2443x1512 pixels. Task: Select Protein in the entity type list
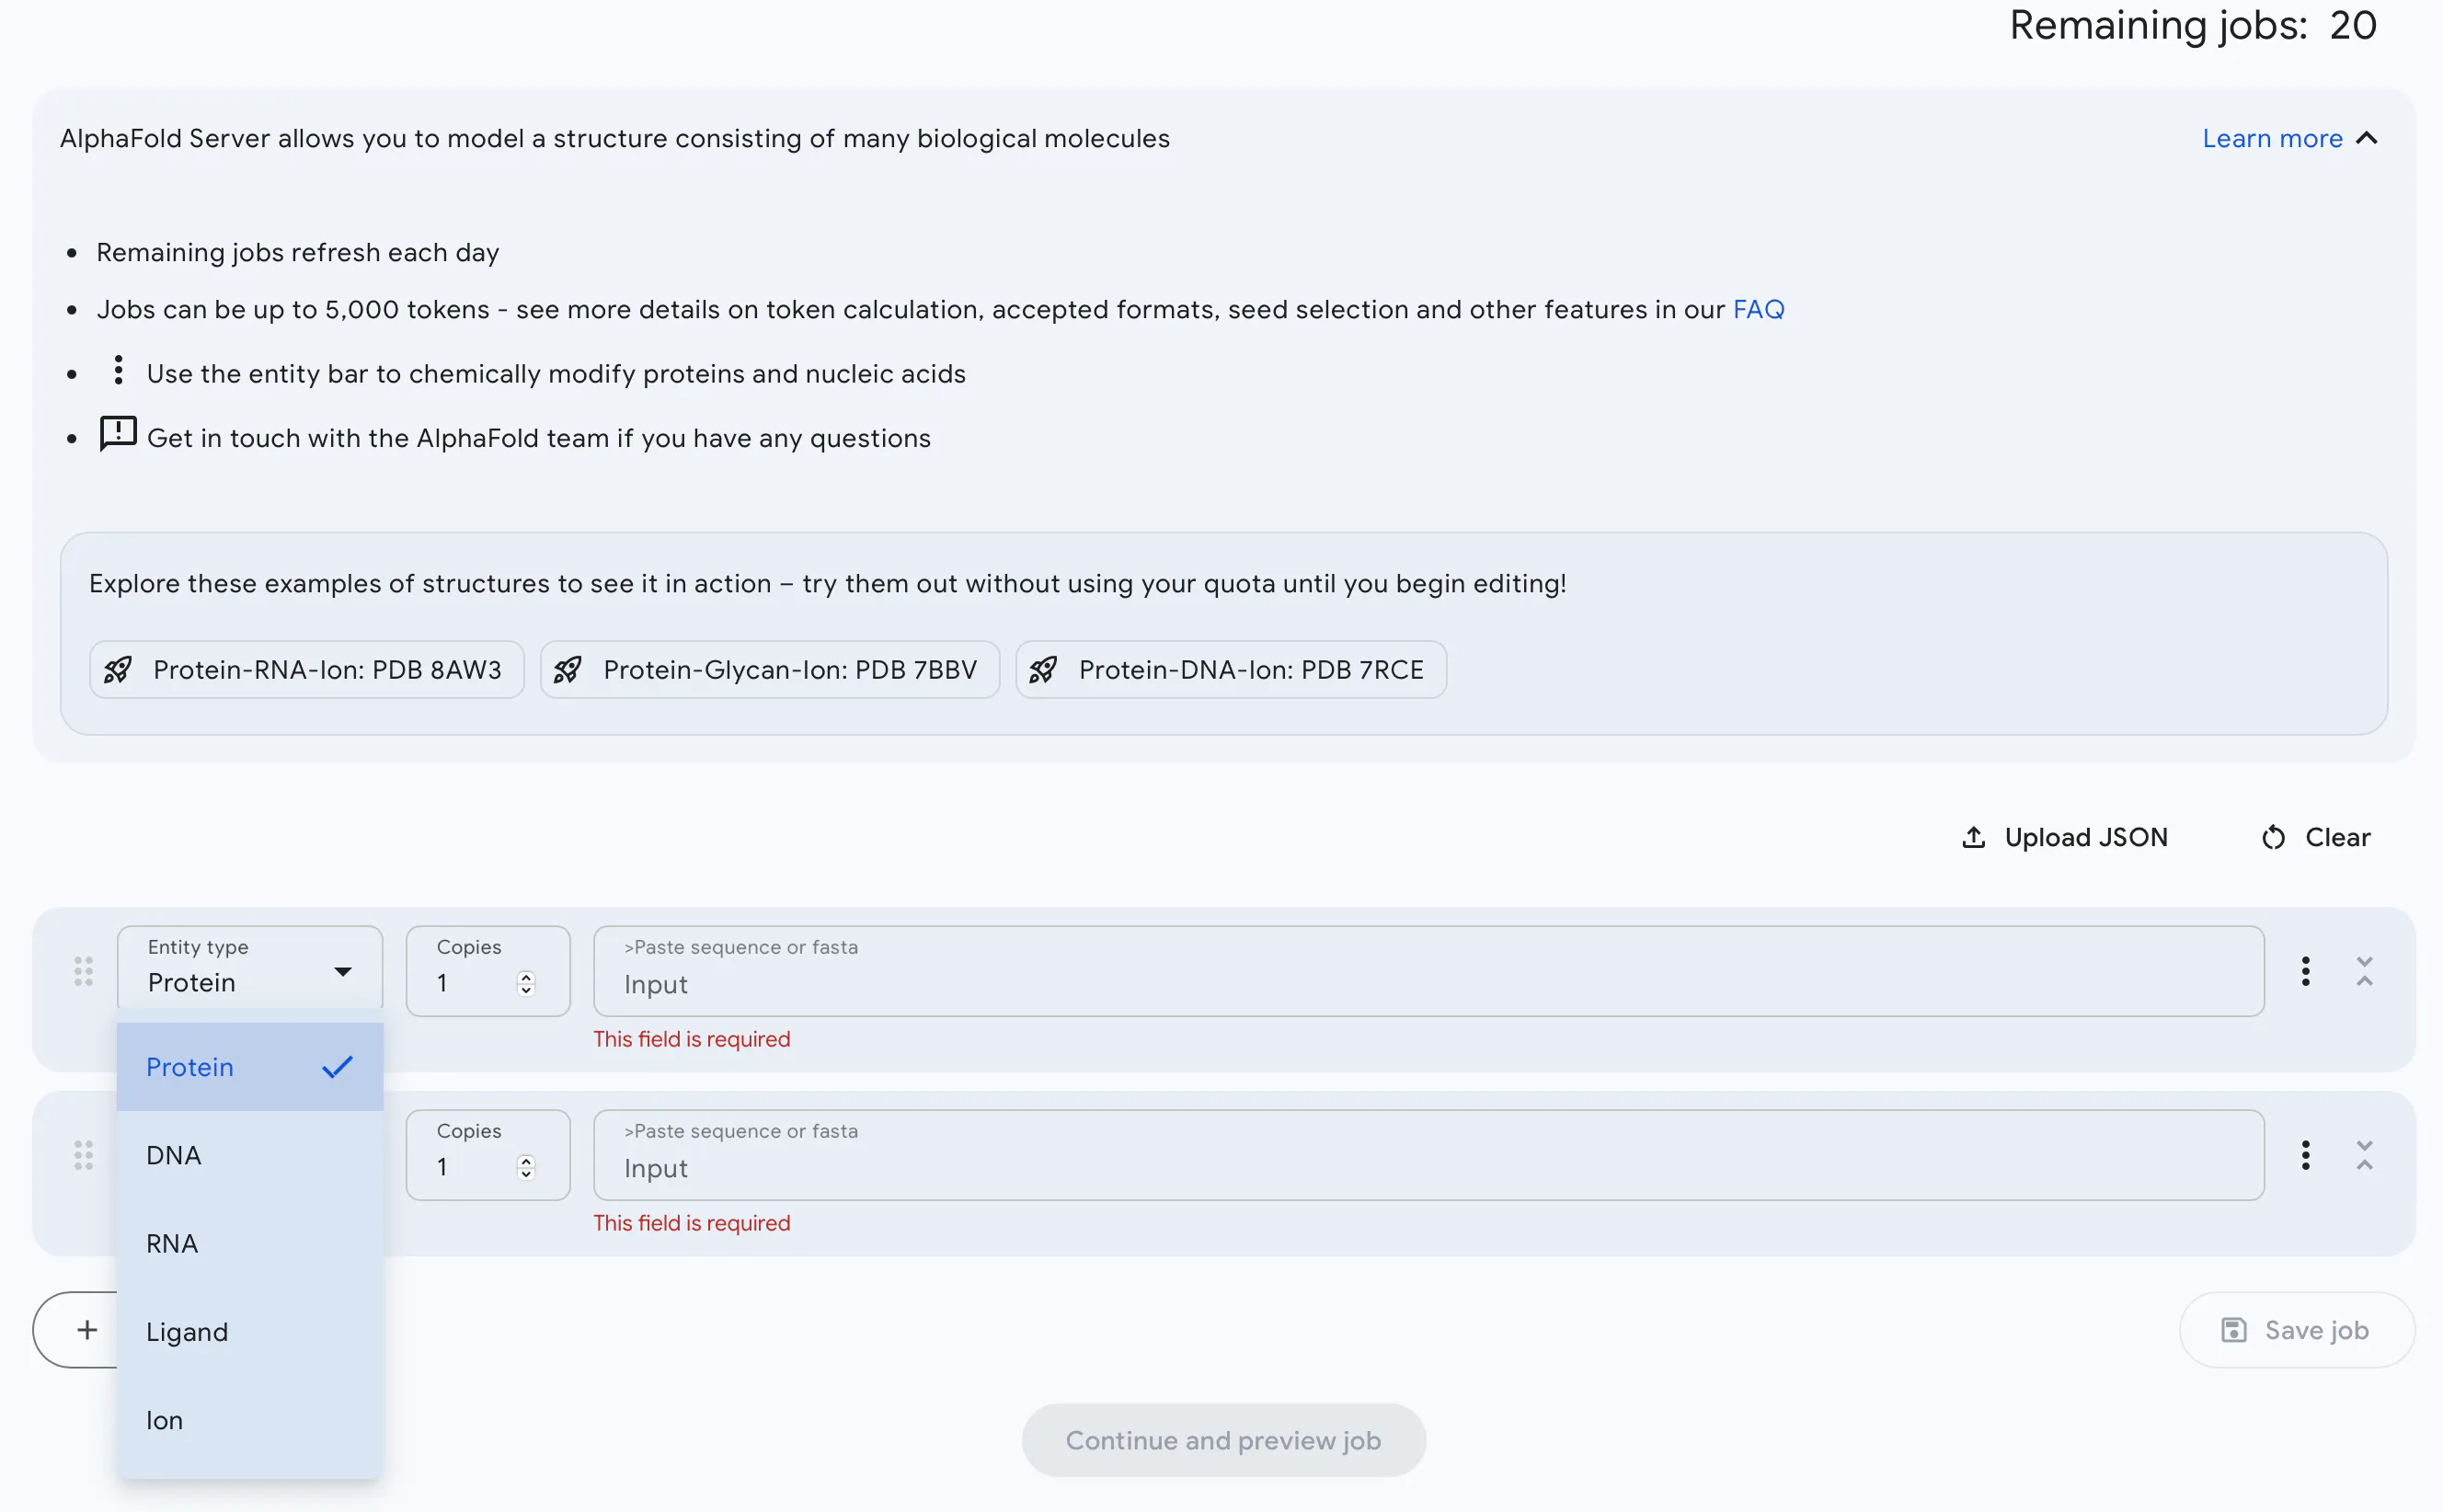249,1067
